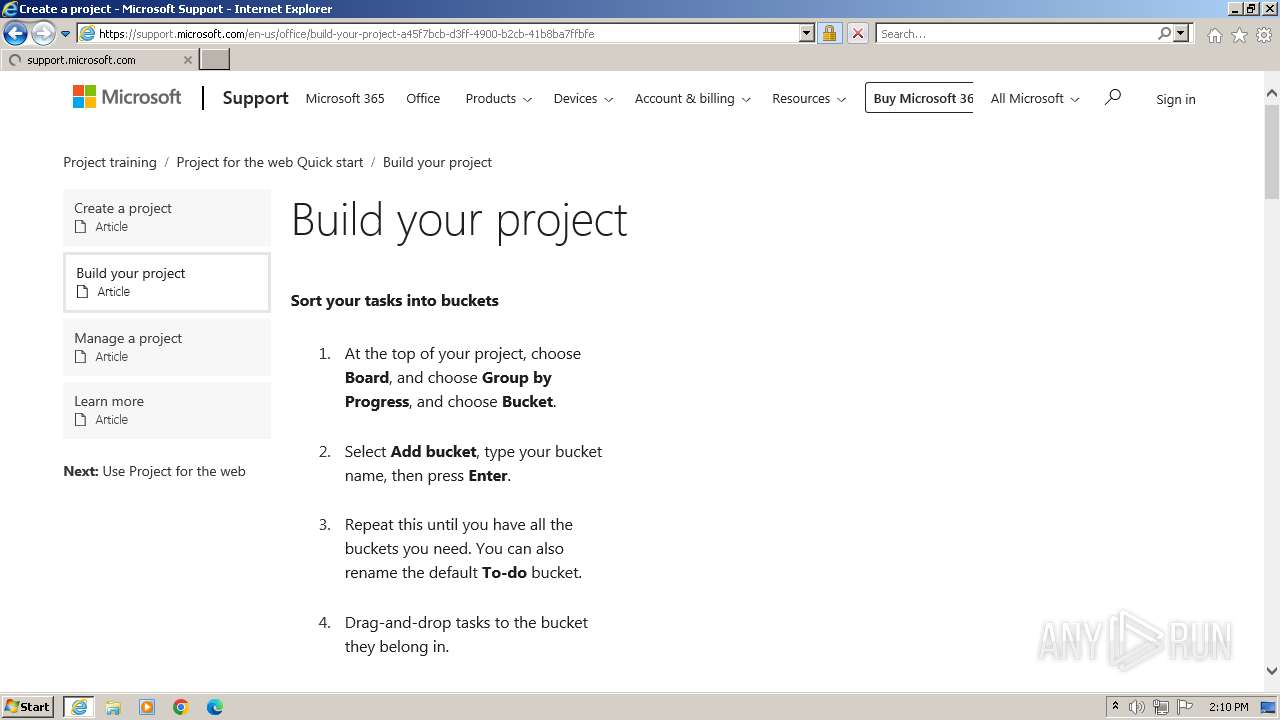Screen dimensions: 1280x720
Task: Click the page scrollbar up arrow
Action: (1271, 94)
